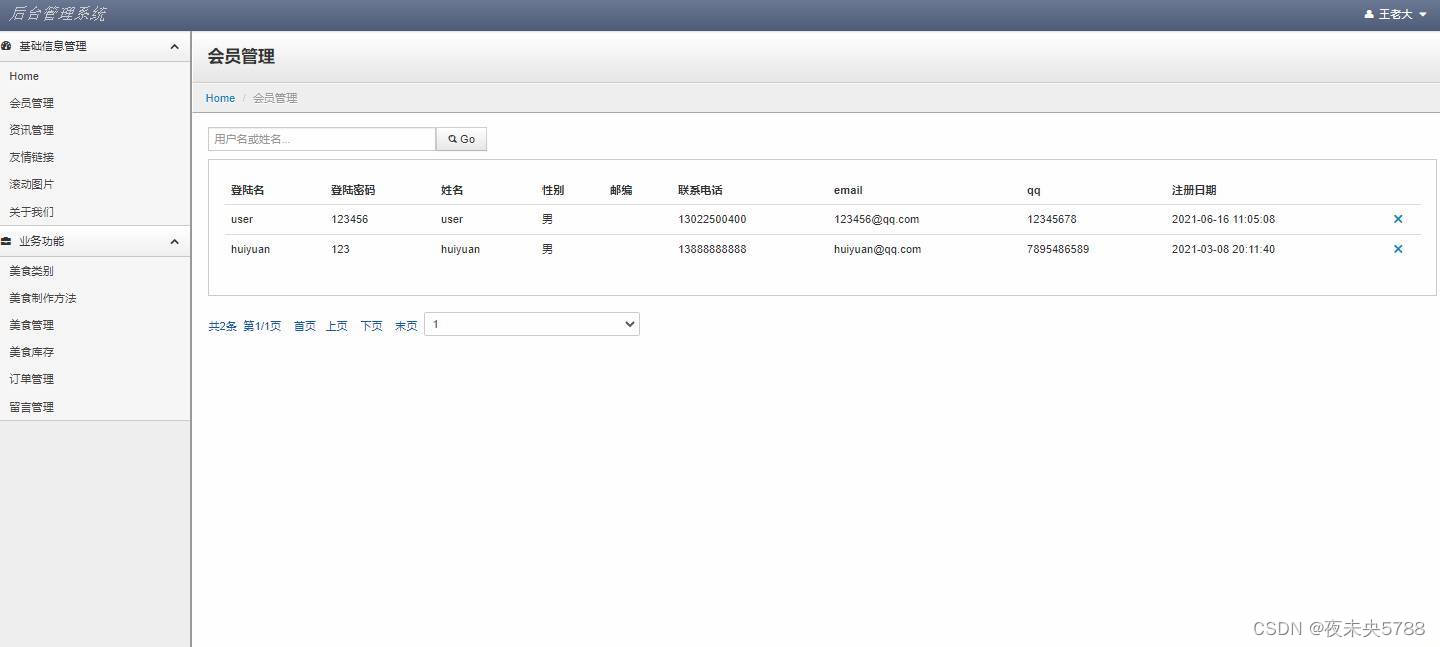Open 资讯管理 from the sidebar
Viewport: 1440px width, 647px height.
[x=32, y=130]
